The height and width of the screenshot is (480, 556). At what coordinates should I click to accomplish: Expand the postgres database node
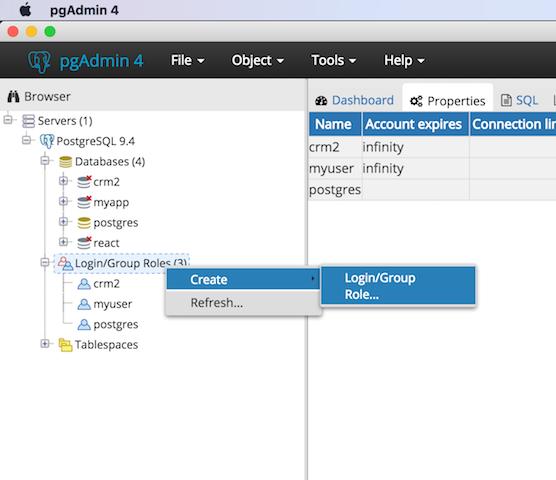pos(63,222)
